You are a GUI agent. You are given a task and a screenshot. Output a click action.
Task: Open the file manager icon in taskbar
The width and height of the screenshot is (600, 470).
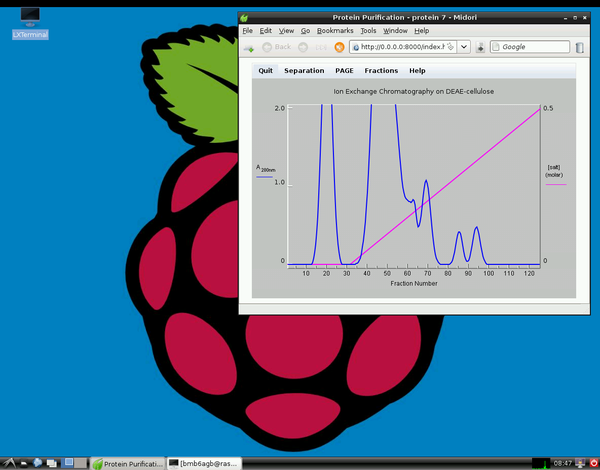[x=24, y=463]
